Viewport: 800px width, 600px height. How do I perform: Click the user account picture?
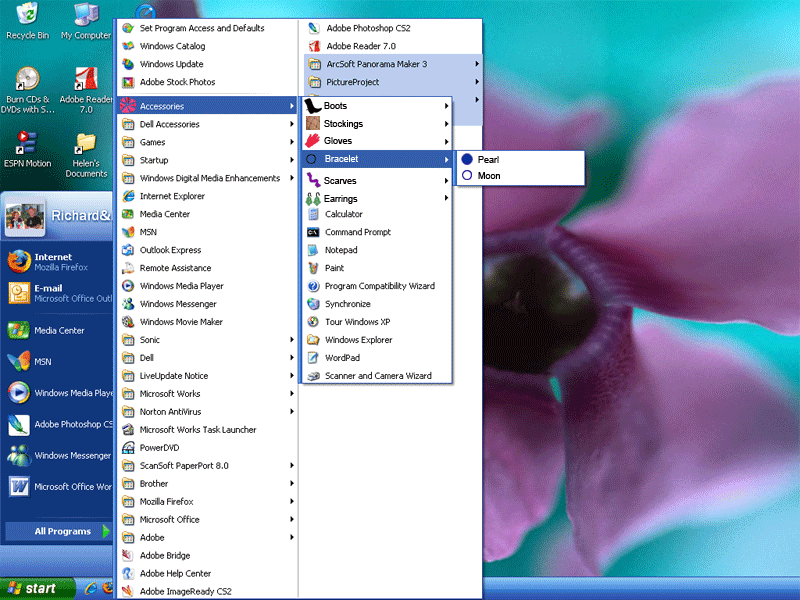pyautogui.click(x=24, y=217)
